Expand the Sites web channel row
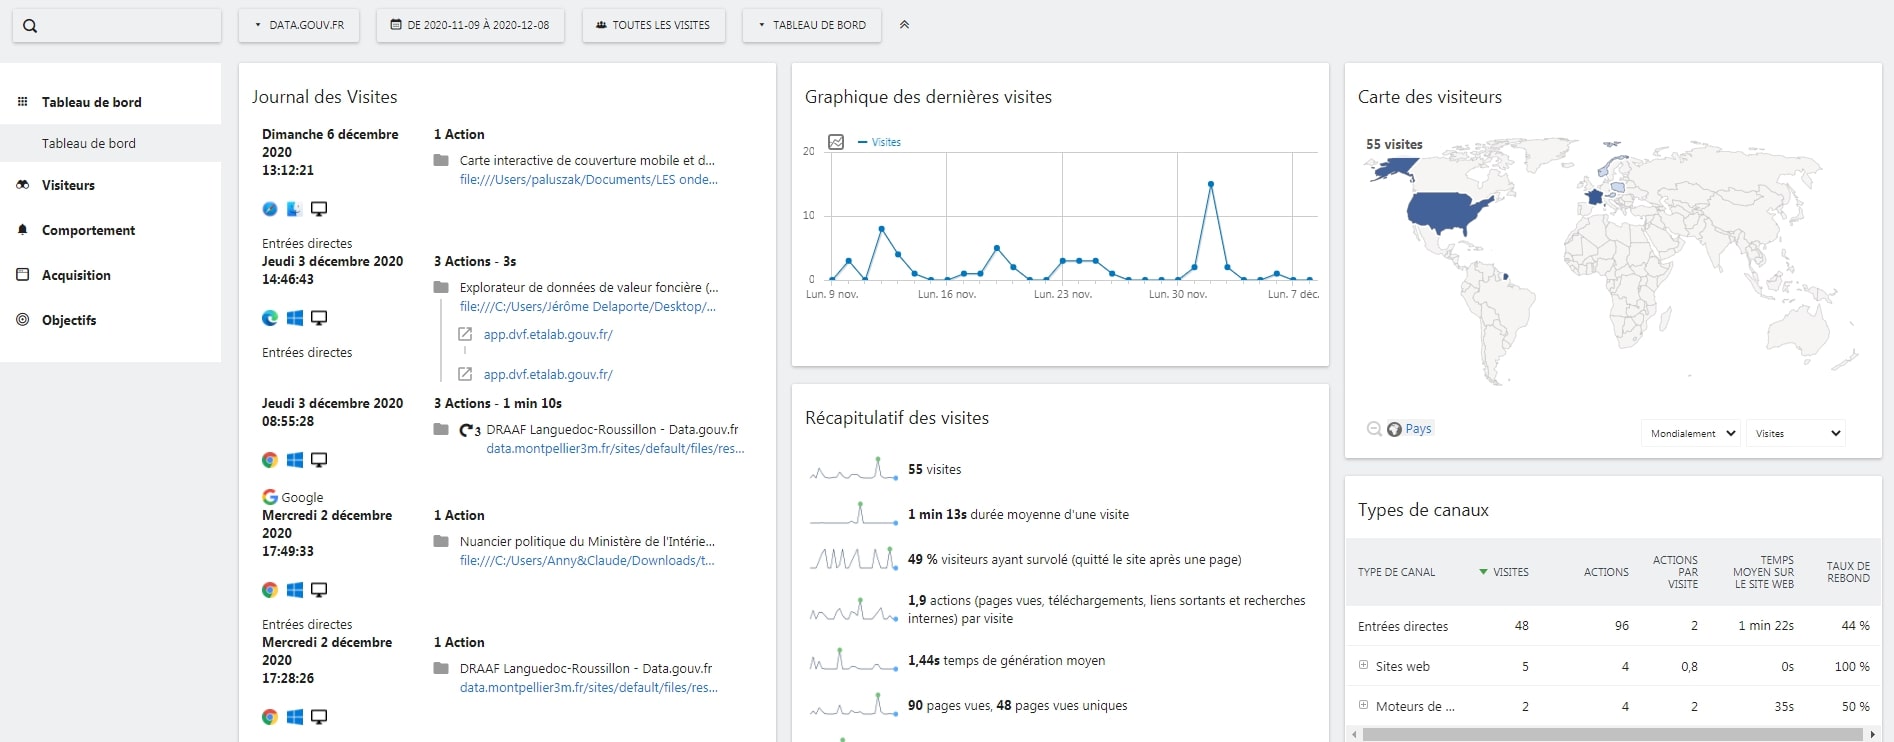Viewport: 1894px width, 742px height. [x=1363, y=665]
